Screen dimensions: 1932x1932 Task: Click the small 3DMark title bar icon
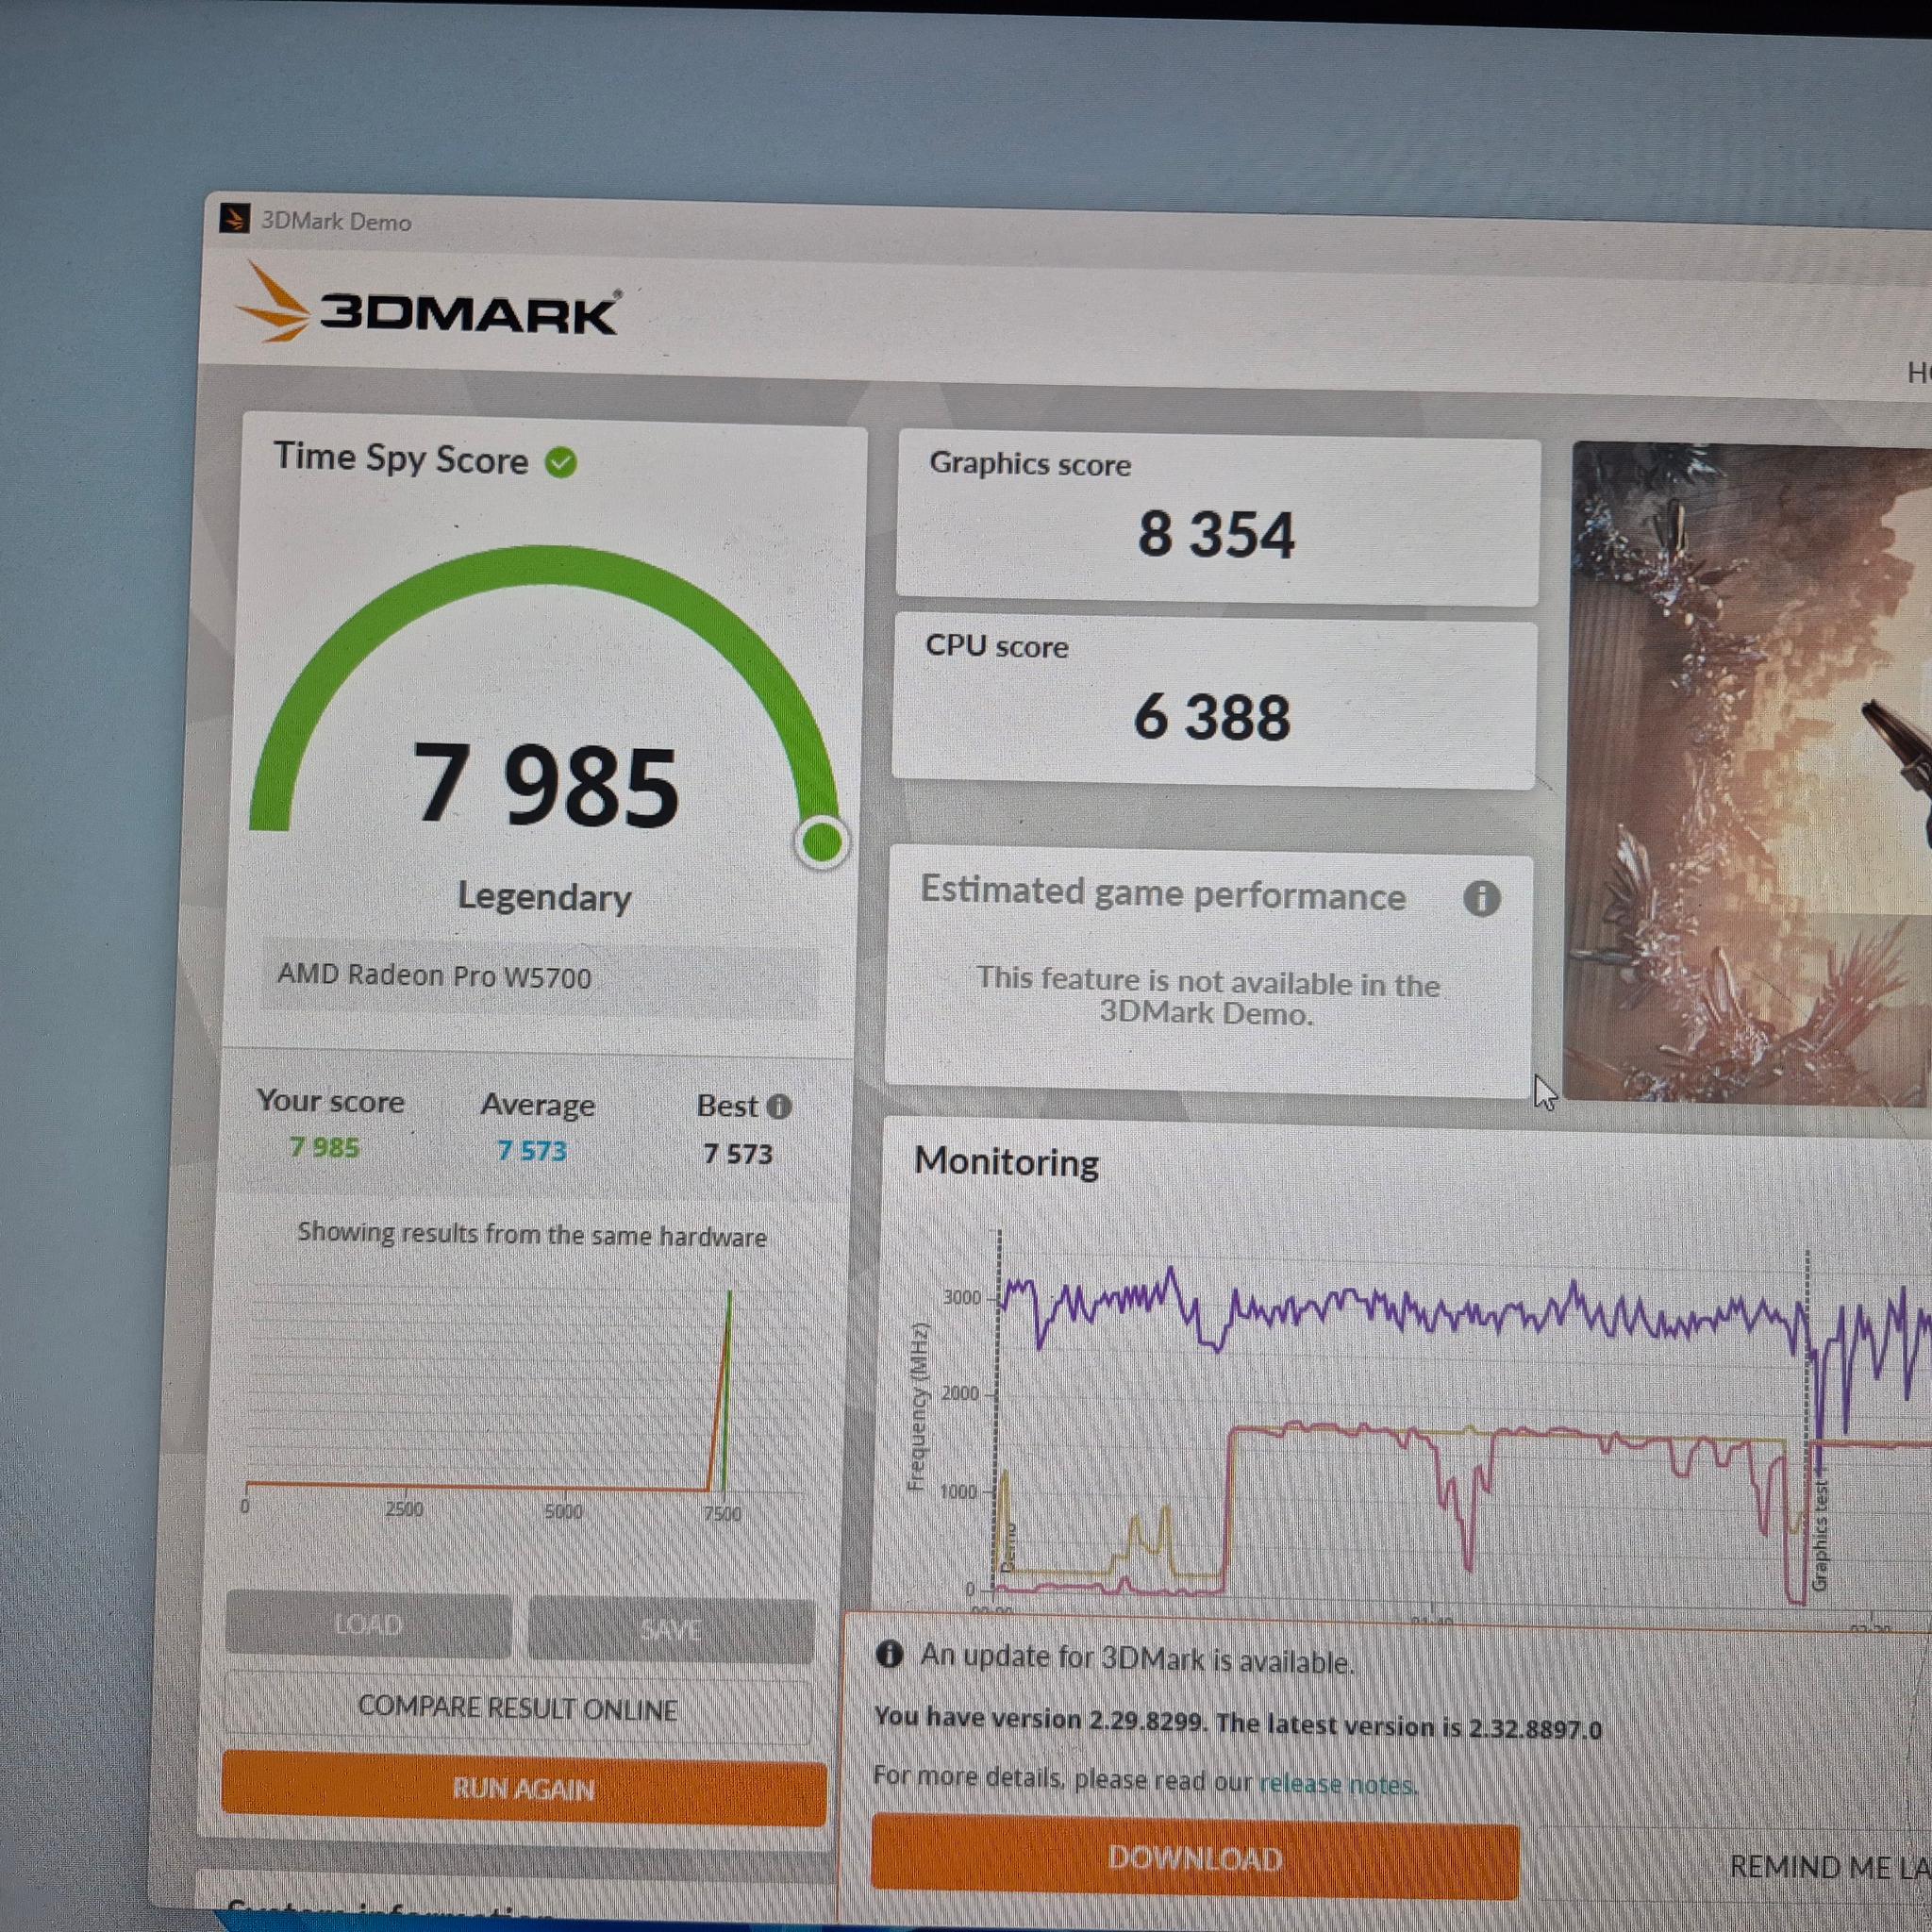[235, 218]
